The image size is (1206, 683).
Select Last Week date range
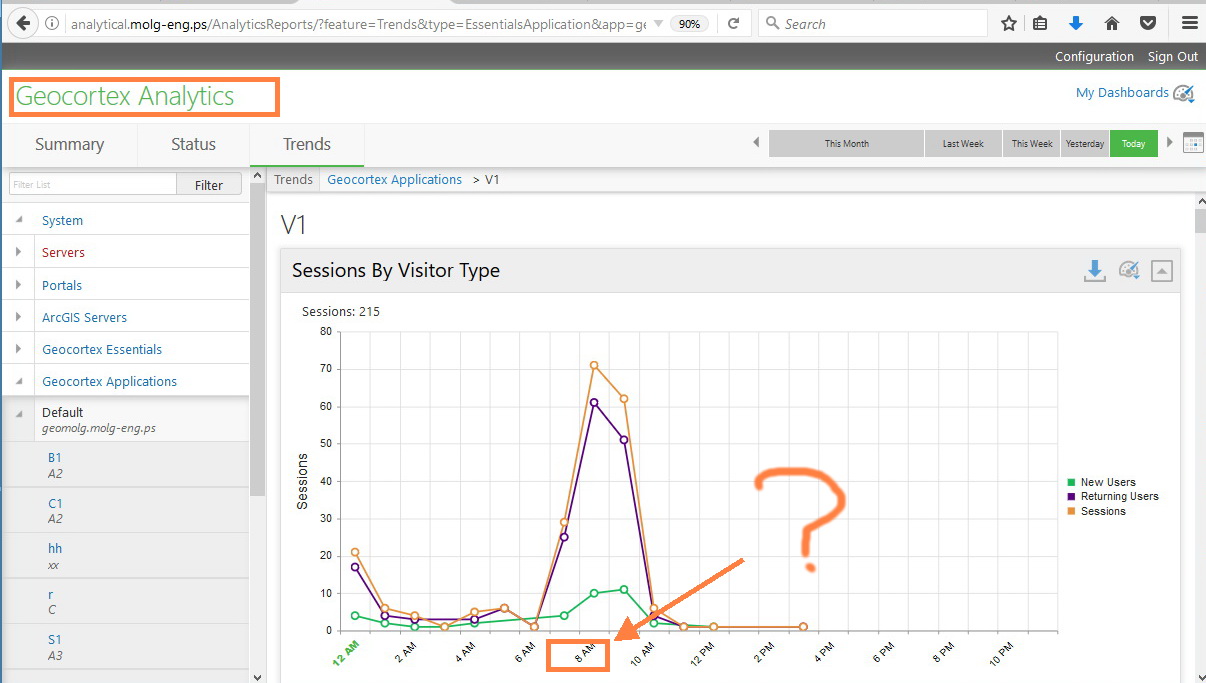[x=963, y=143]
